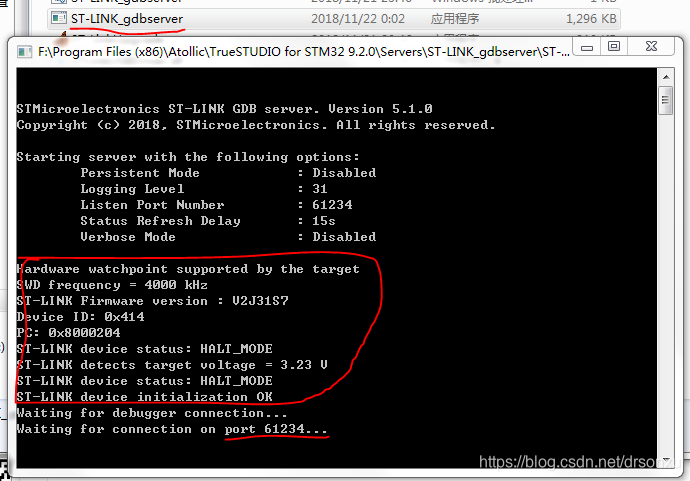Screen dimensions: 690x481
Task: Click the file date 2018/11/22 0:02
Action: (x=357, y=19)
